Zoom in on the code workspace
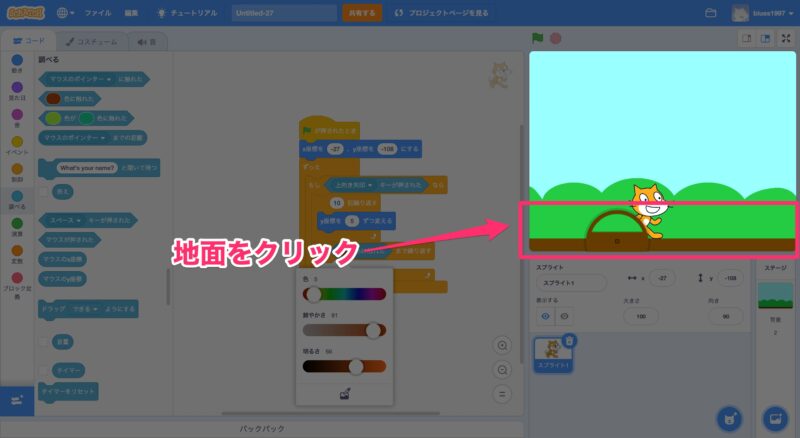The width and height of the screenshot is (800, 438). tap(503, 345)
